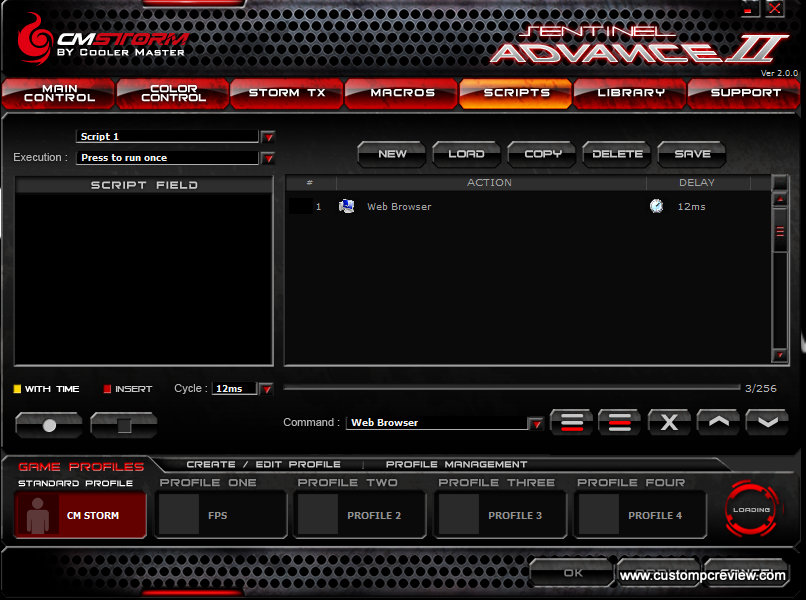Screen dimensions: 806x600
Task: Click the Script Field header label
Action: (x=144, y=185)
